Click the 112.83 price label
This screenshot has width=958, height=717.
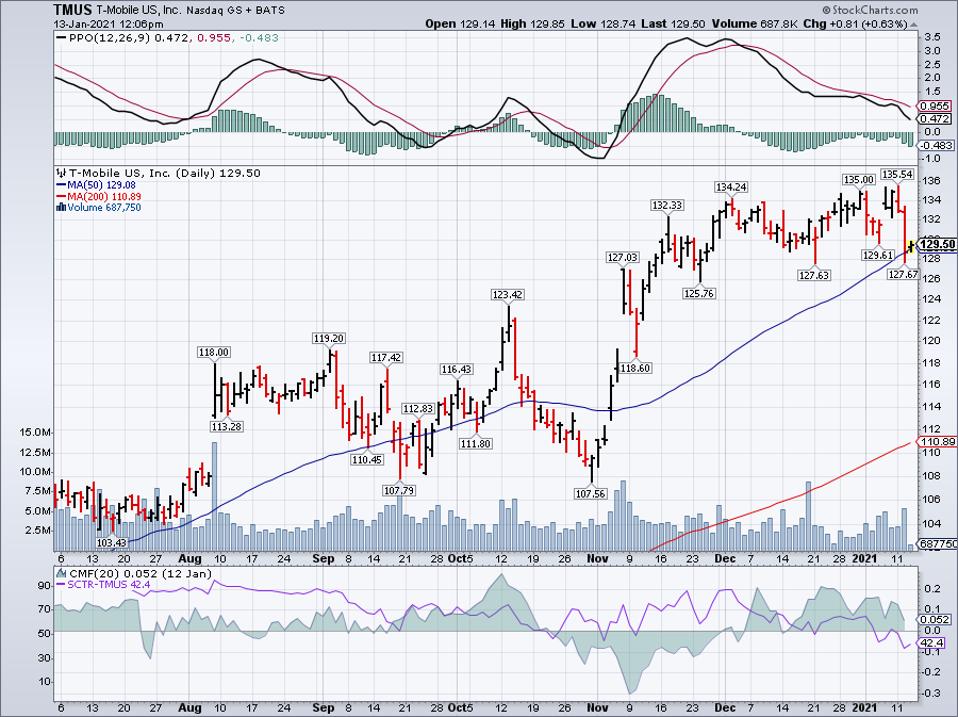[x=417, y=409]
